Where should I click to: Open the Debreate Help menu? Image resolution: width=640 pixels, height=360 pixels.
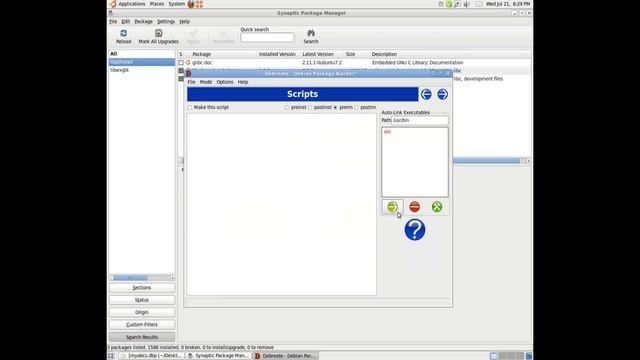click(x=243, y=82)
